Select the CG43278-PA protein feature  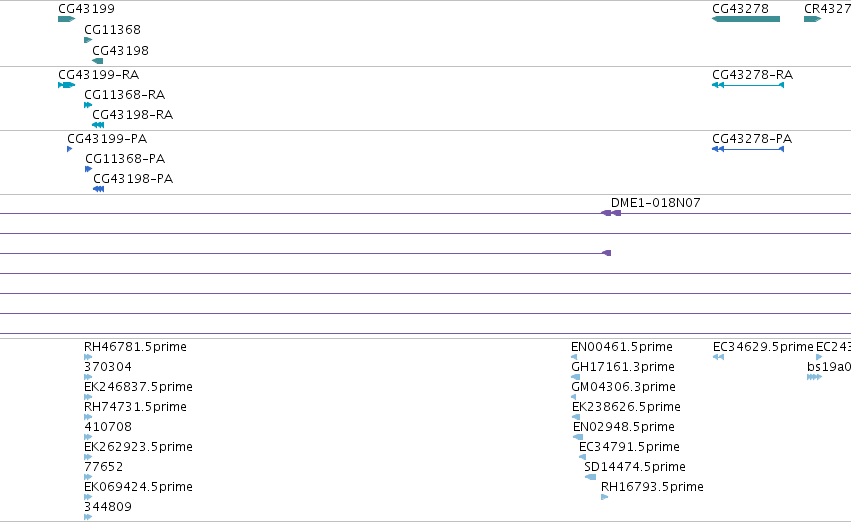[748, 149]
